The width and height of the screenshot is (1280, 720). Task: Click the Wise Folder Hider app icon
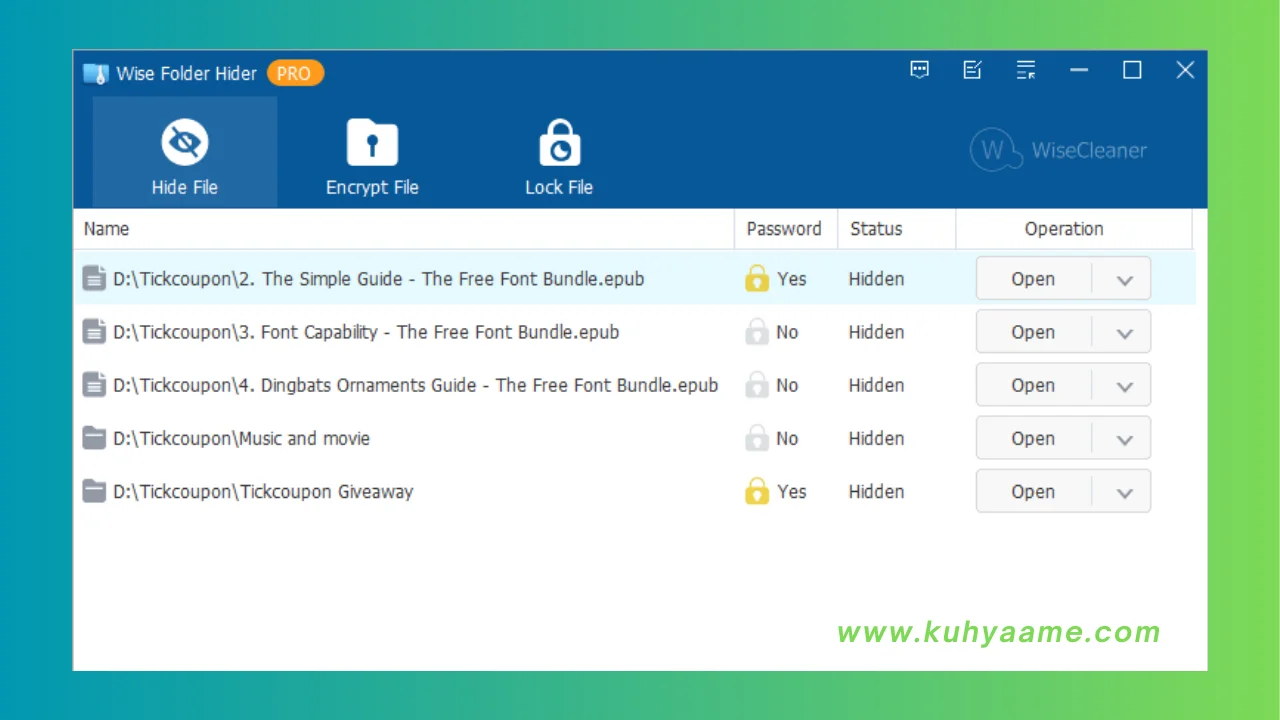click(95, 73)
